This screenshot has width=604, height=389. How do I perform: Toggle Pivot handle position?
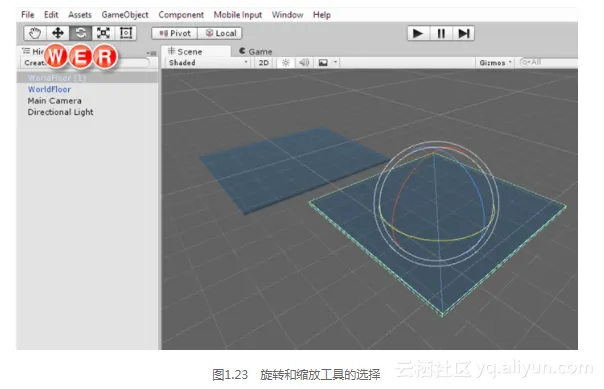175,34
